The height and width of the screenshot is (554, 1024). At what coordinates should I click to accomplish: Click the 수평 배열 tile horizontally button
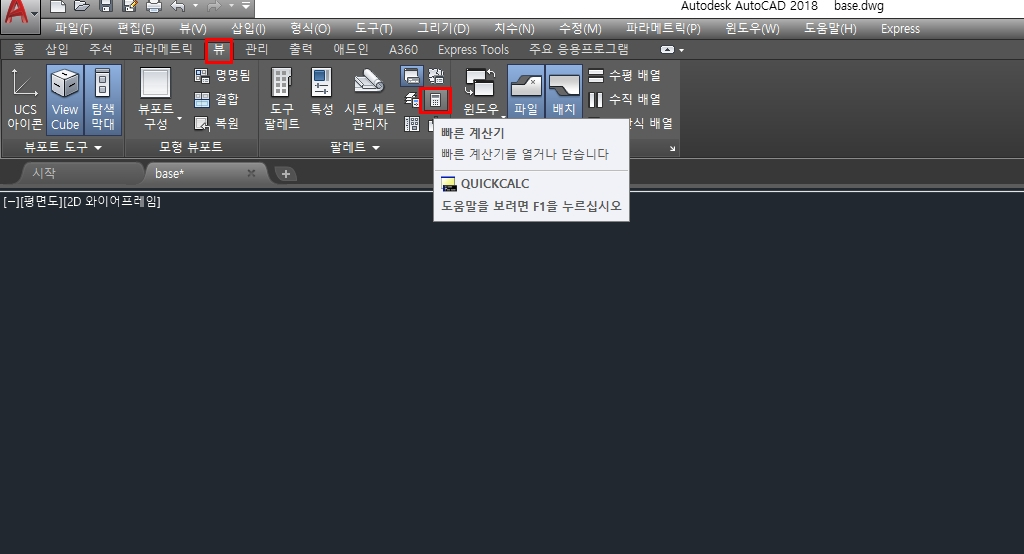(x=625, y=75)
